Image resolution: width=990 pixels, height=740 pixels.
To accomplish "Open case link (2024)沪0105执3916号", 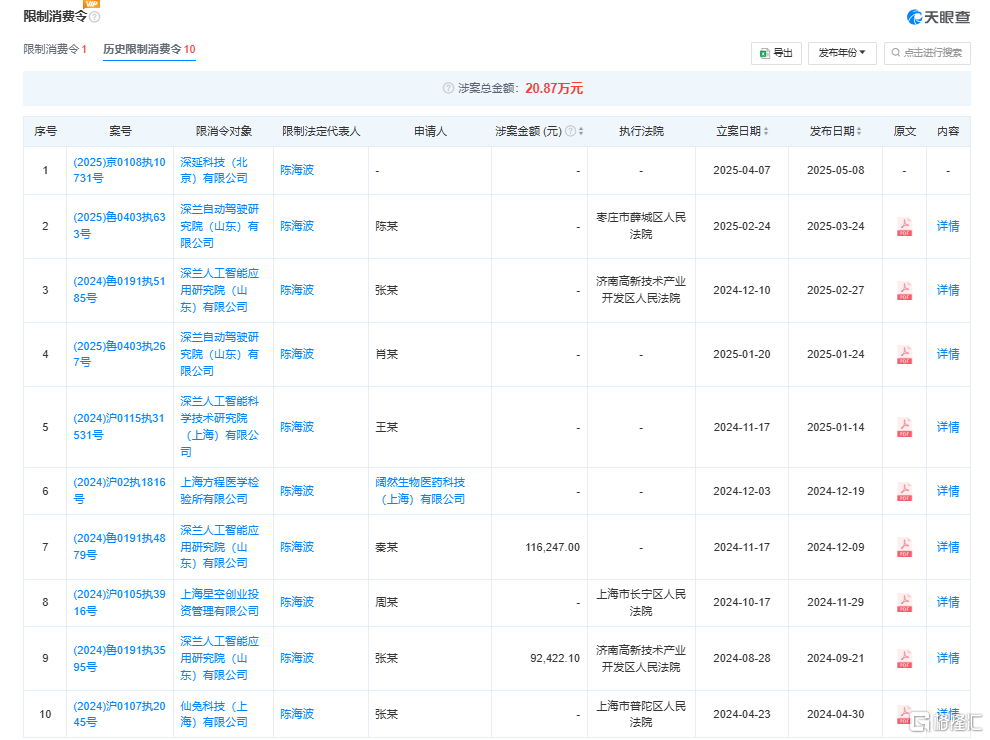I will pos(119,602).
